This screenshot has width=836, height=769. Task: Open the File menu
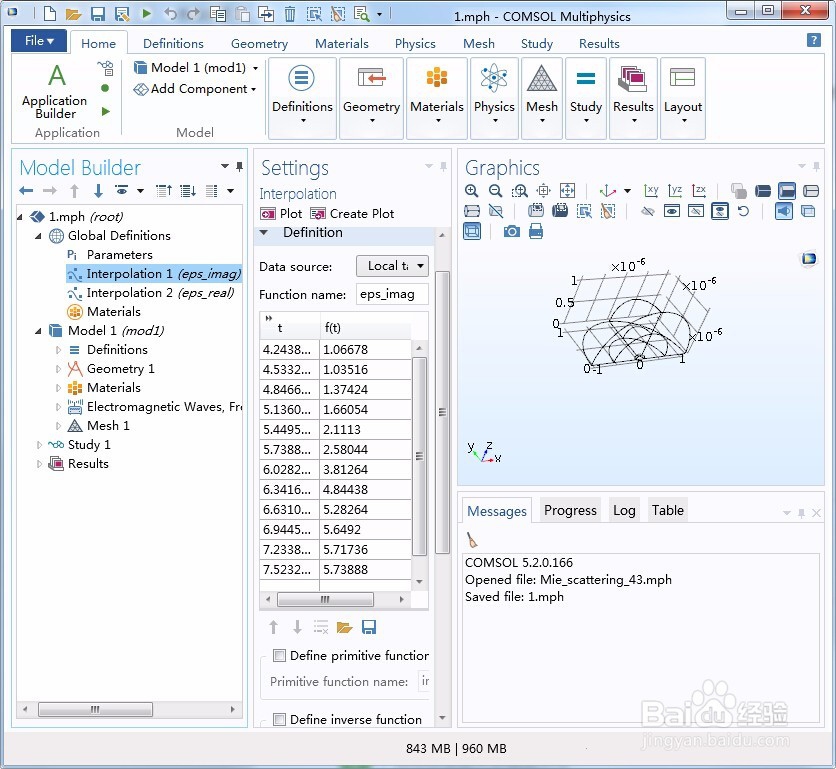(39, 41)
